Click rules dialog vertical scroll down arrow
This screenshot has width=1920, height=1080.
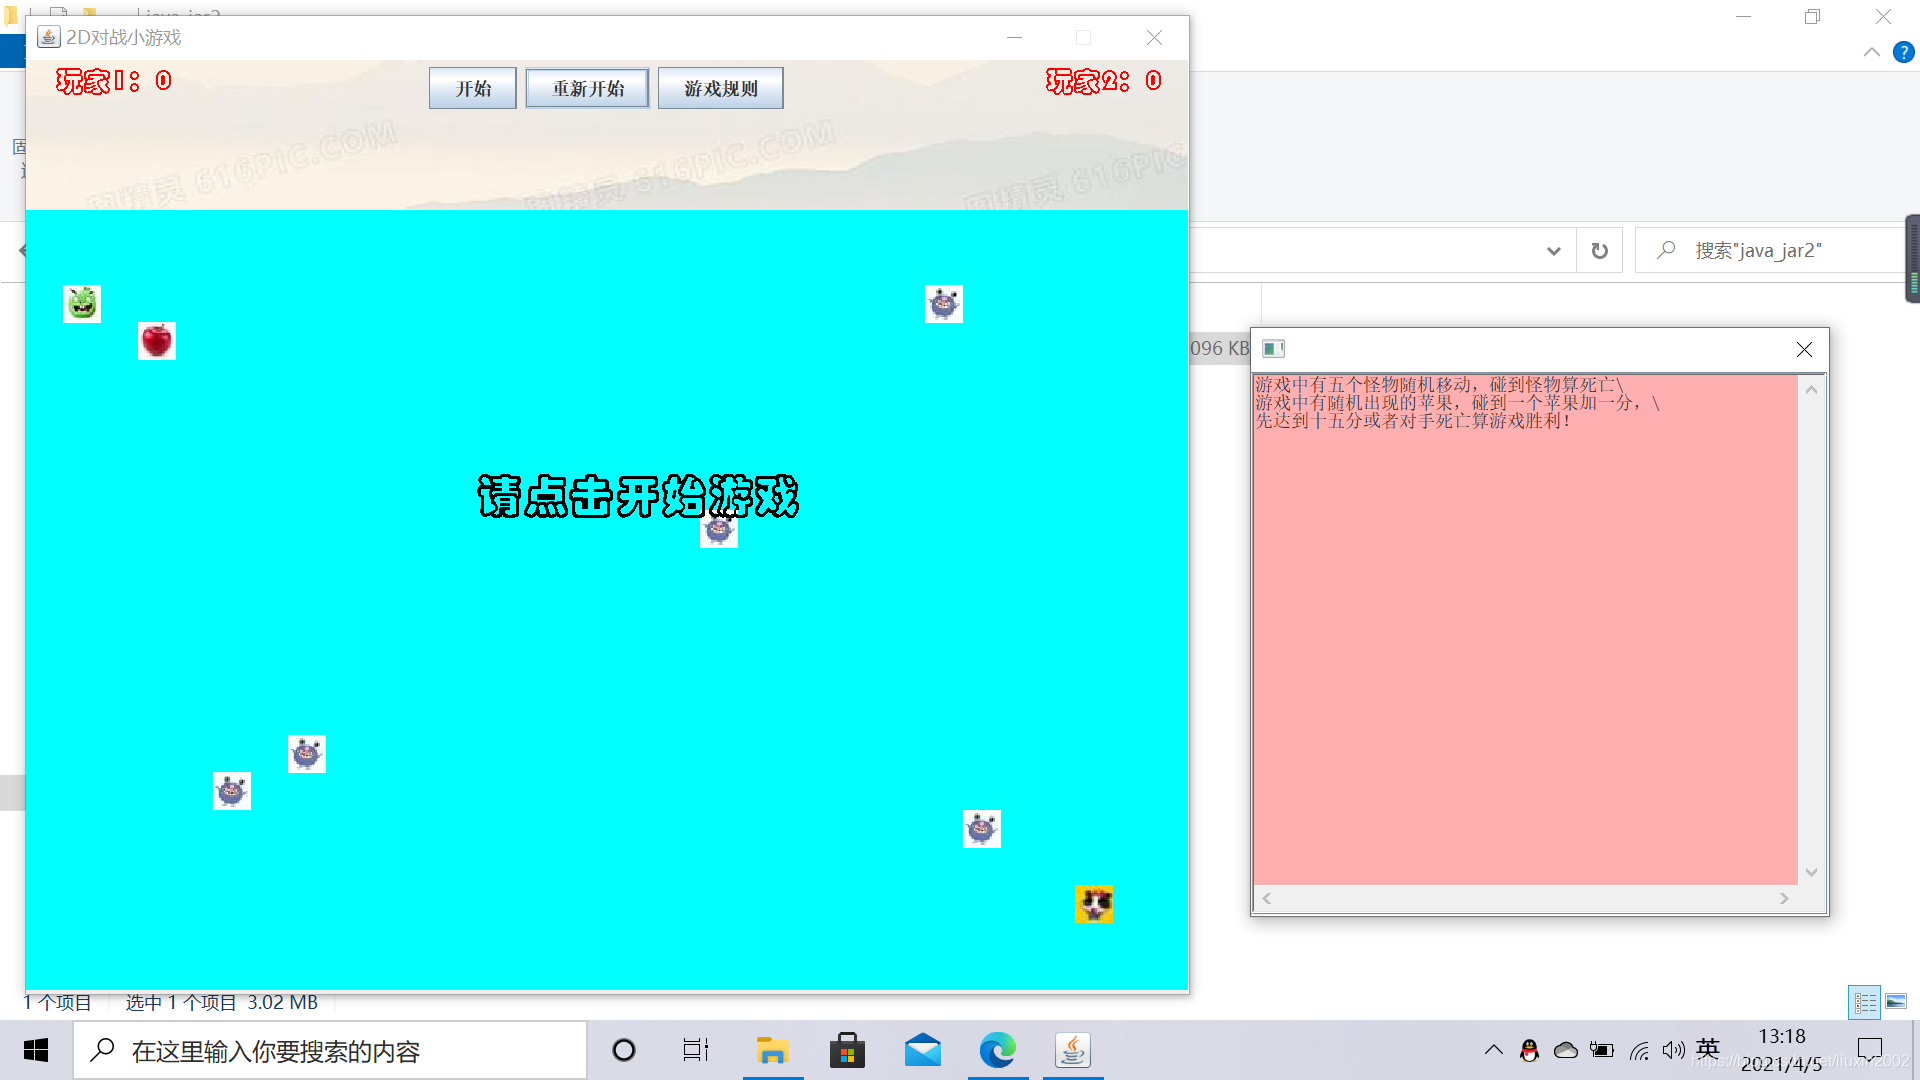[1811, 872]
